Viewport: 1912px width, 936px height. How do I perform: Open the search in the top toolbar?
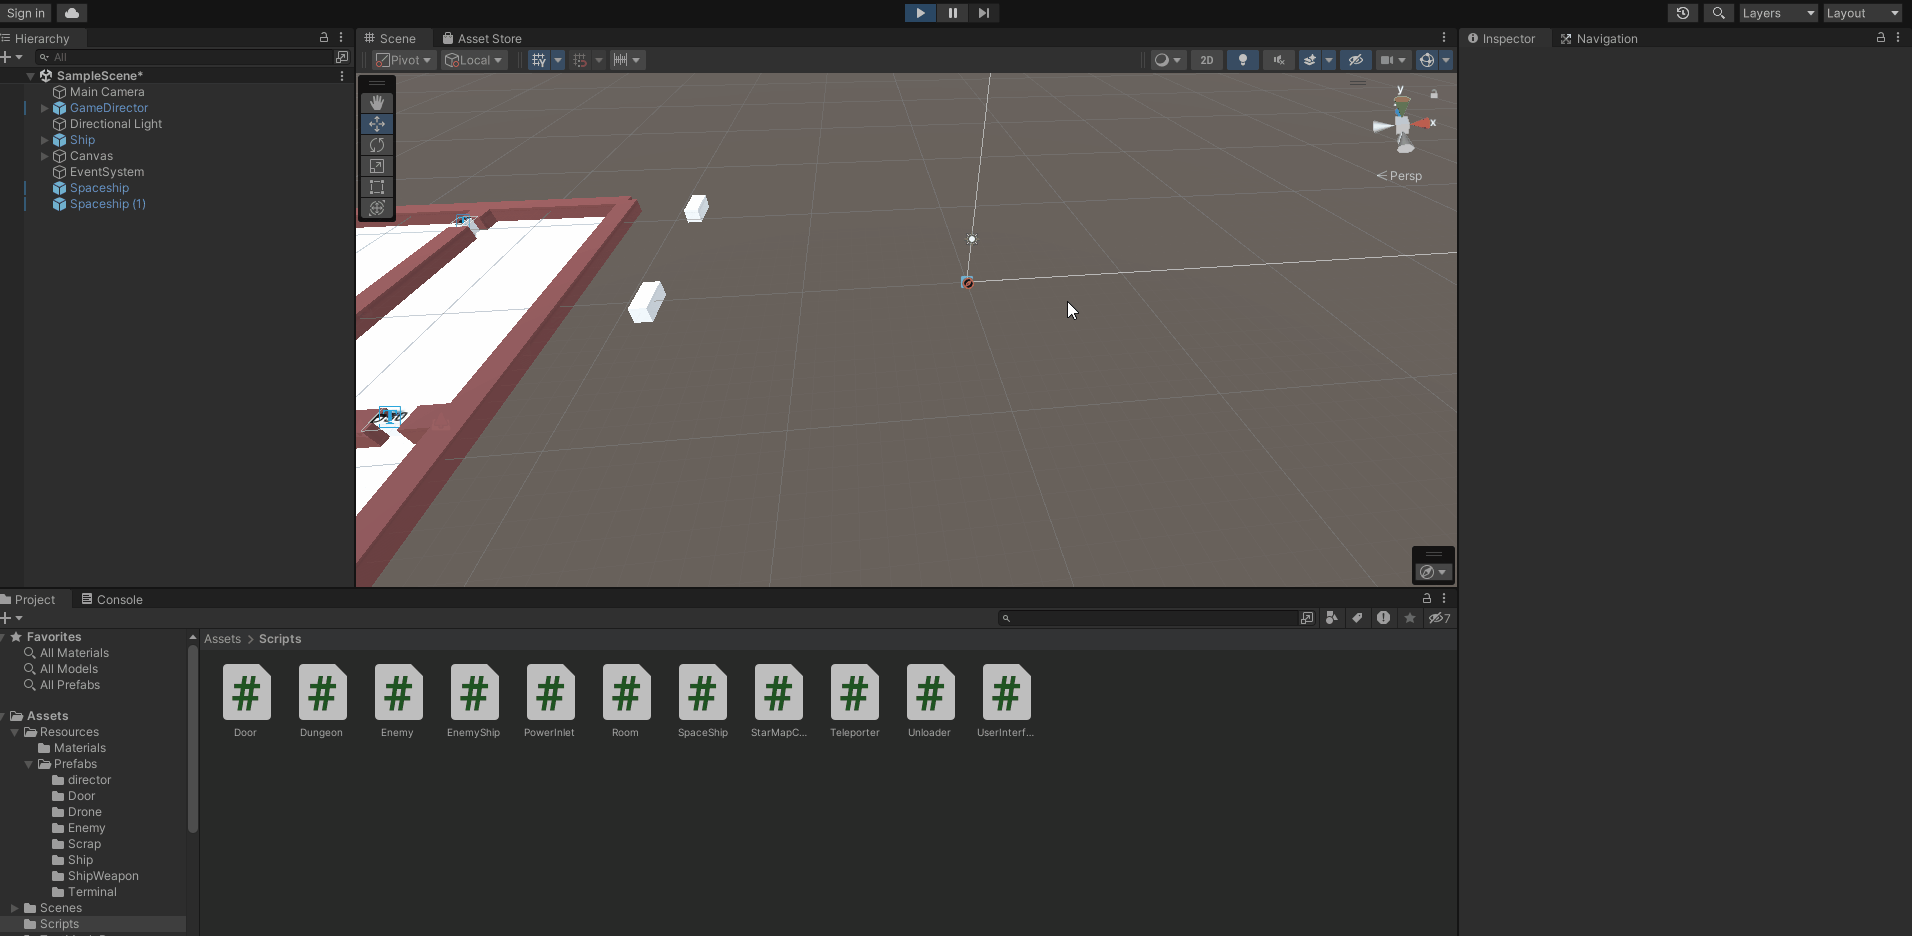[1718, 13]
